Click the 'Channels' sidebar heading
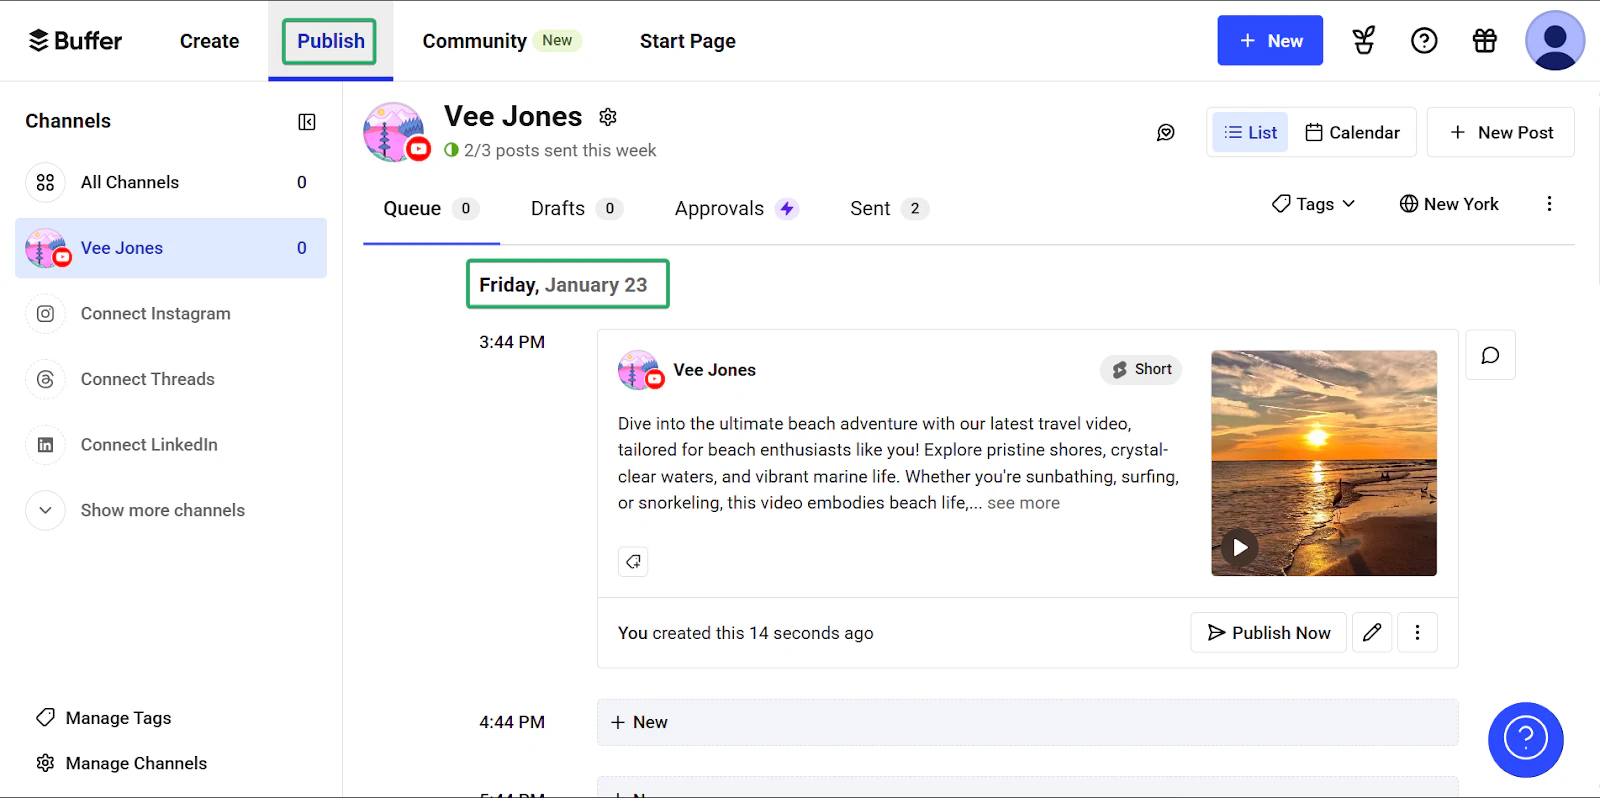This screenshot has width=1600, height=798. click(68, 121)
